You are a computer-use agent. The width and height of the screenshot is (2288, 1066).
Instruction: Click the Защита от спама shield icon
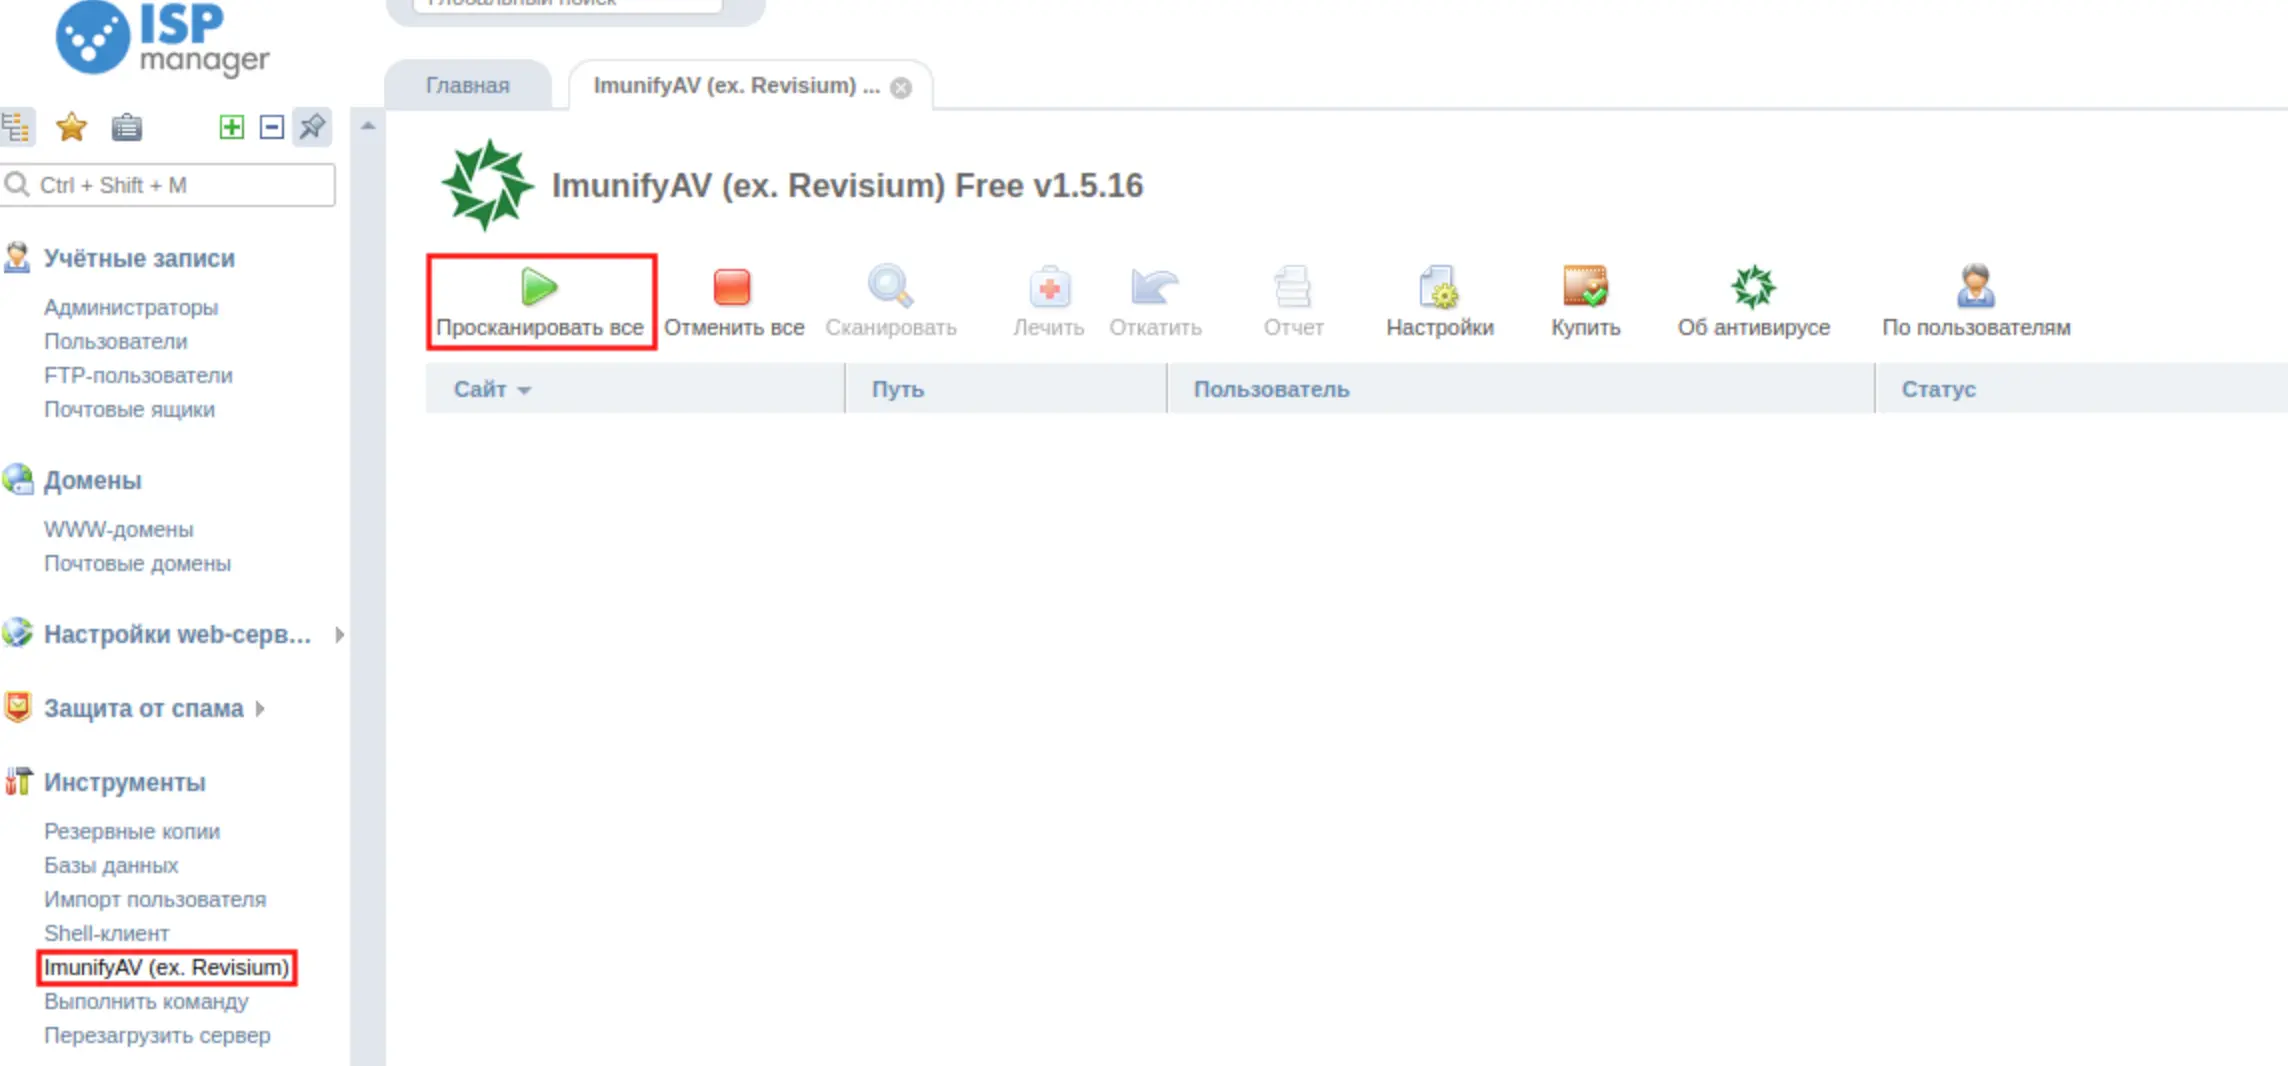click(x=17, y=707)
